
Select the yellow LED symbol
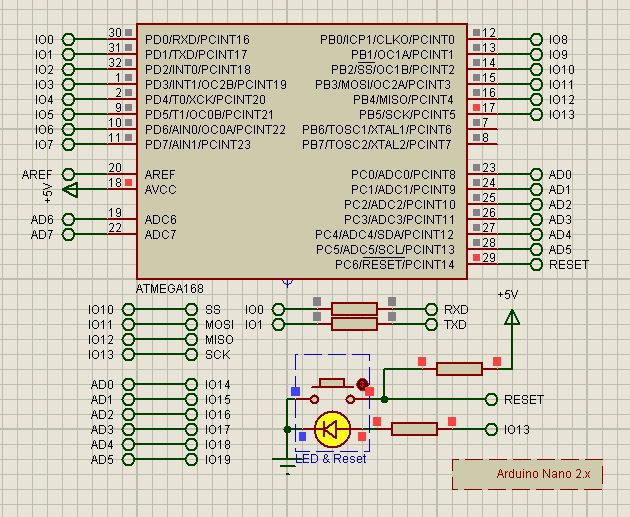(x=332, y=429)
